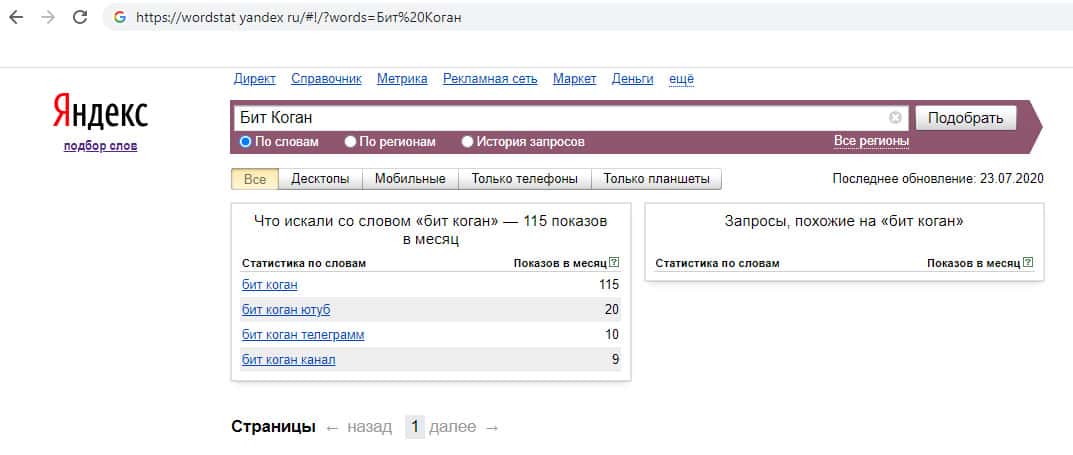The height and width of the screenshot is (455, 1073).
Task: Select the "По регионам" radio button
Action: [x=350, y=142]
